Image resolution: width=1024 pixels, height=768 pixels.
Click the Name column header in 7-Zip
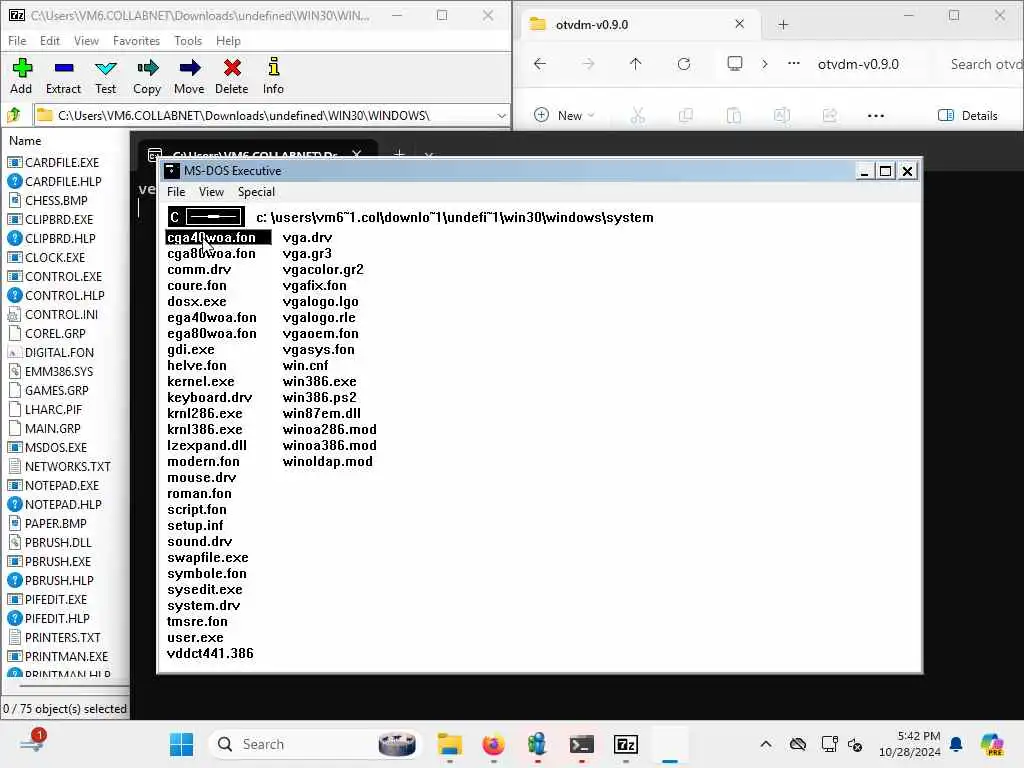(x=25, y=141)
